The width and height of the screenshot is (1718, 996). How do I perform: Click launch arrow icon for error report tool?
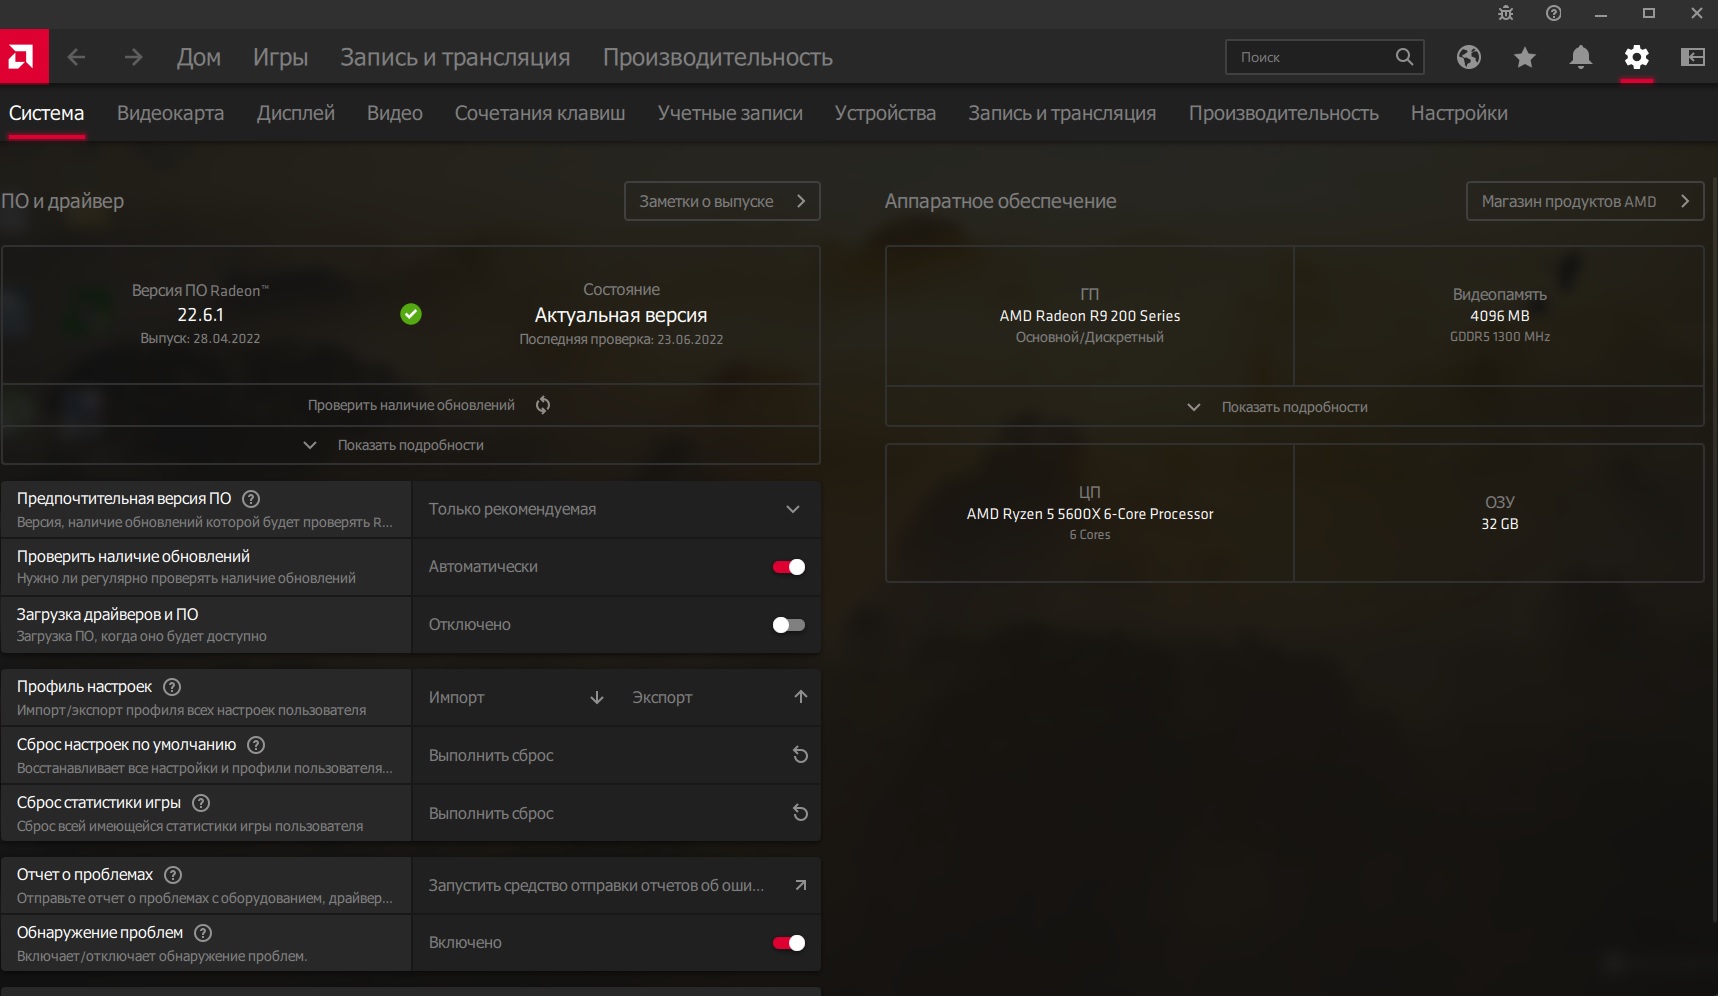(x=800, y=885)
